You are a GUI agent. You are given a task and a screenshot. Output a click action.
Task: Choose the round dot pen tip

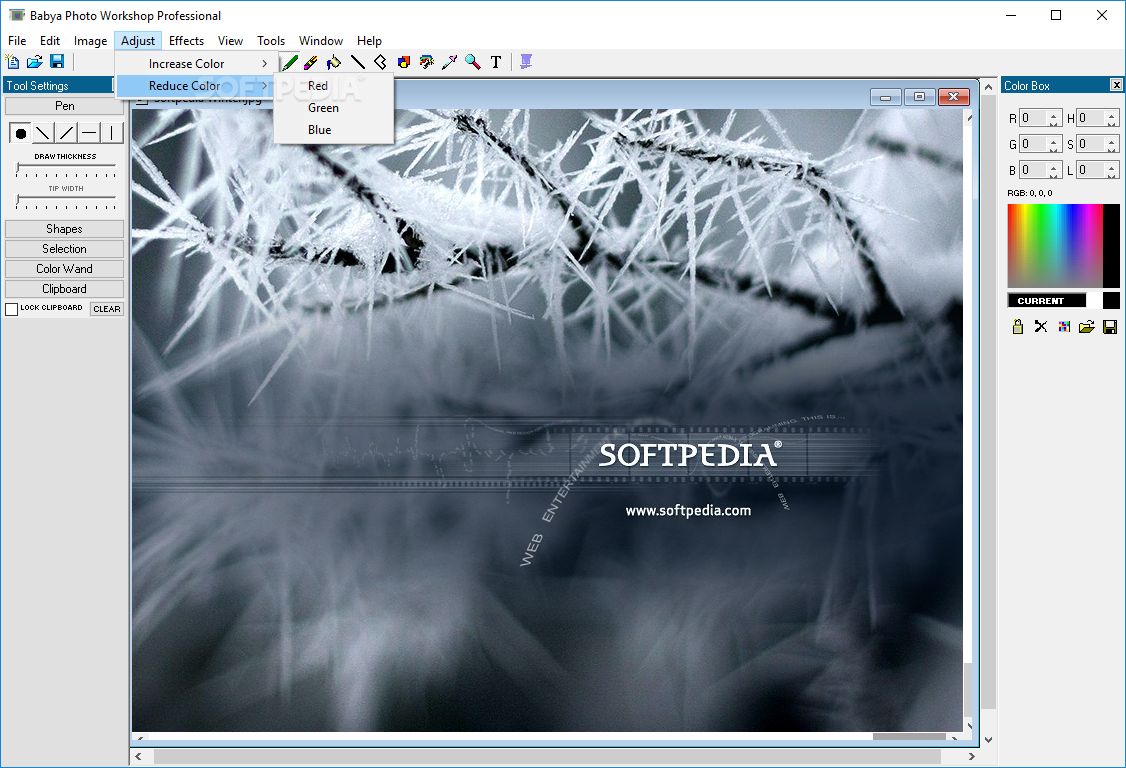pos(21,133)
